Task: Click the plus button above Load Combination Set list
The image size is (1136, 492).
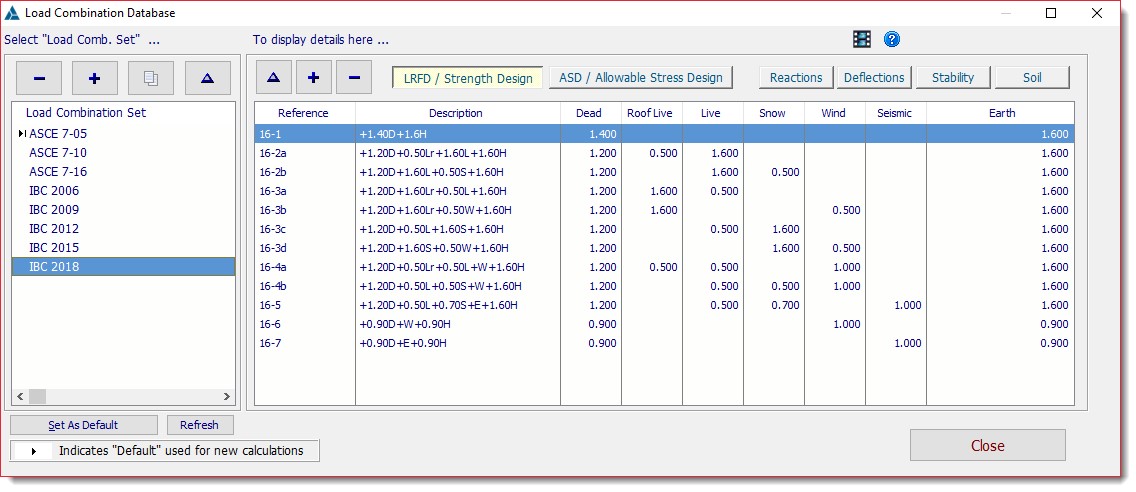Action: click(94, 78)
